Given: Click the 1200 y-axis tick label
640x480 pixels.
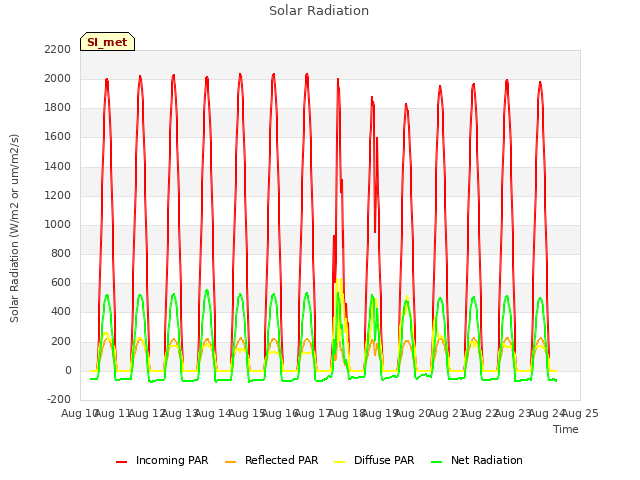Looking at the screenshot, I should point(58,196).
